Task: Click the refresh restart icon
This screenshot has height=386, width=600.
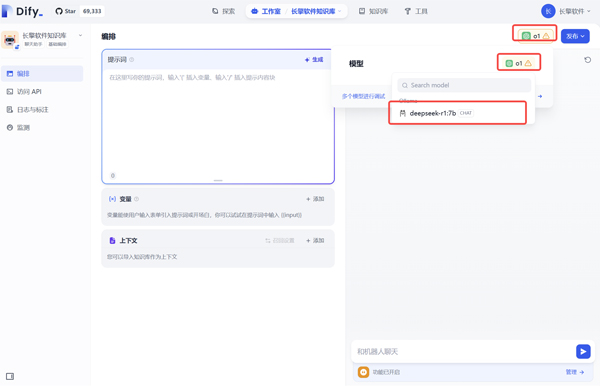Action: [588, 60]
